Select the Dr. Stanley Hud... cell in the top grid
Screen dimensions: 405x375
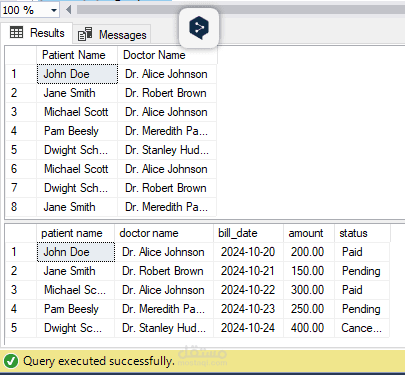[167, 150]
